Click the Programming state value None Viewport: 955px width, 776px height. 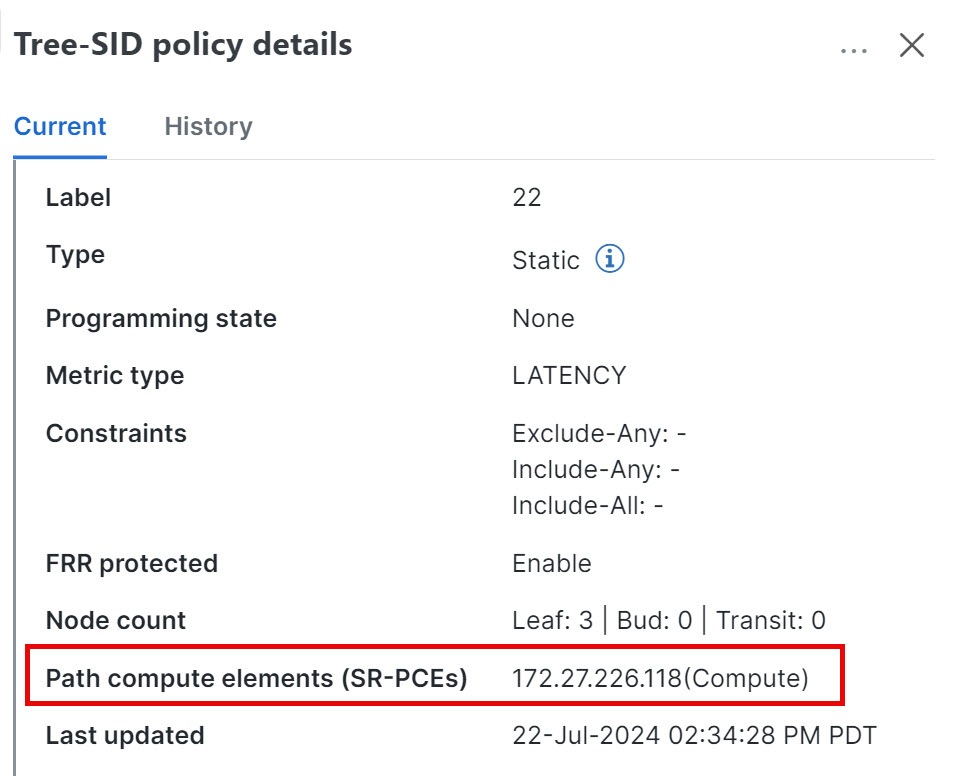(x=542, y=318)
